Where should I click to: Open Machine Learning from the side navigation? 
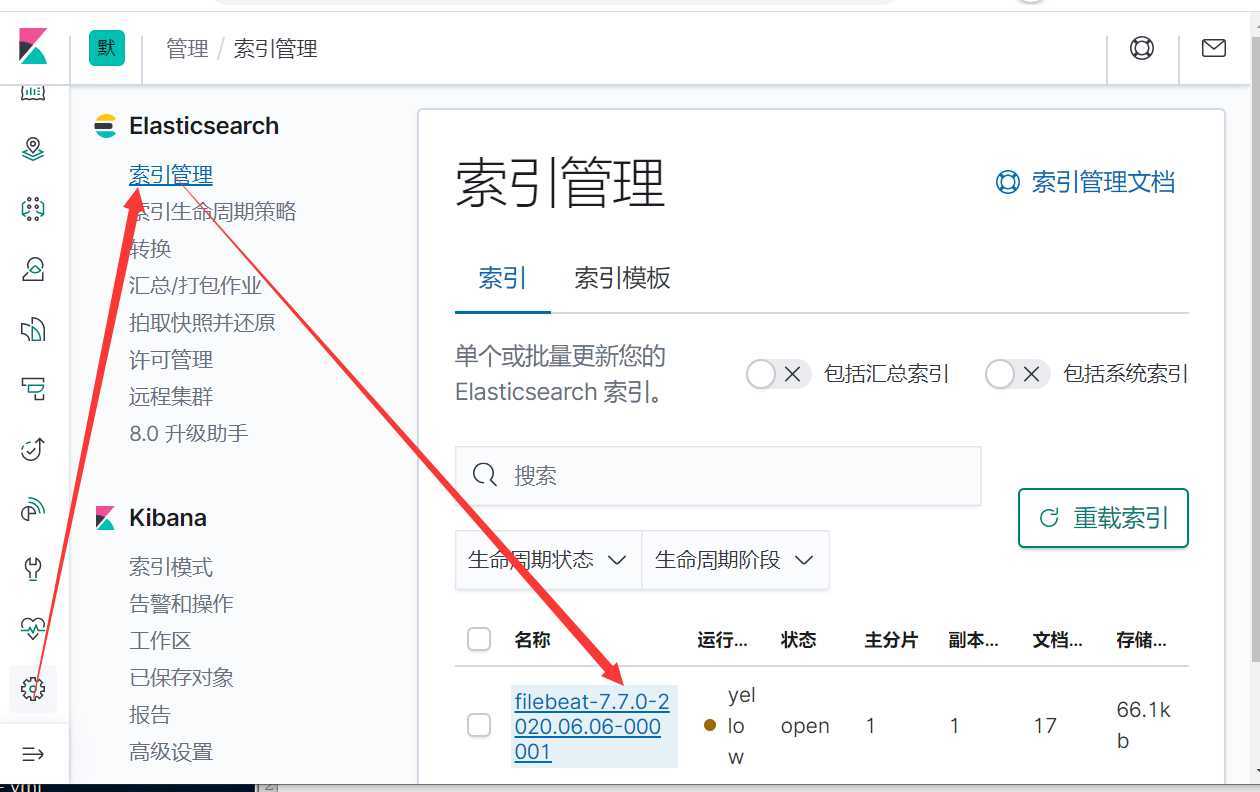pos(33,209)
